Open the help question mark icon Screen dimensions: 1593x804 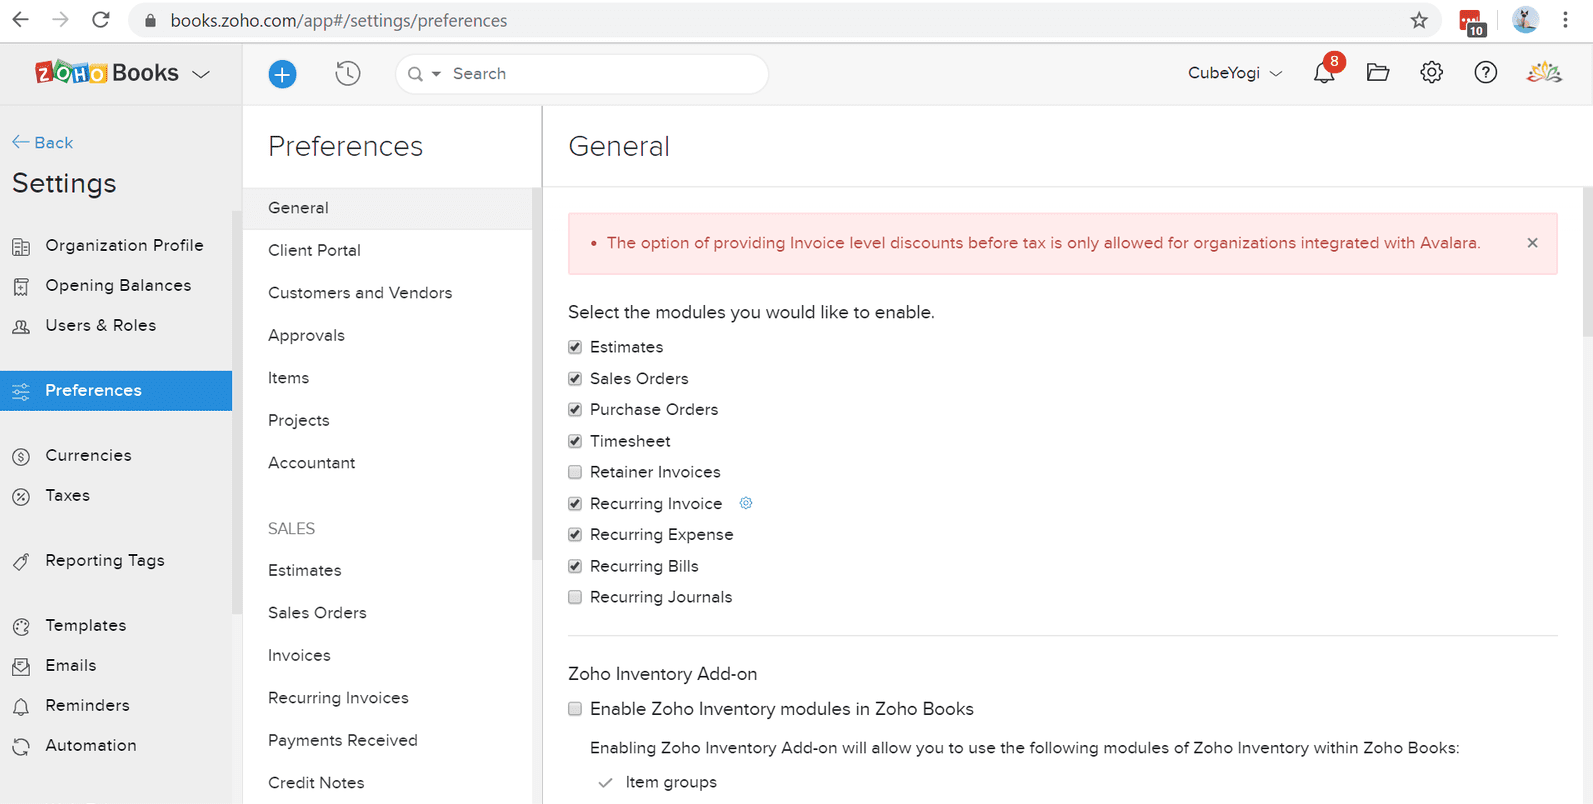[x=1486, y=72]
